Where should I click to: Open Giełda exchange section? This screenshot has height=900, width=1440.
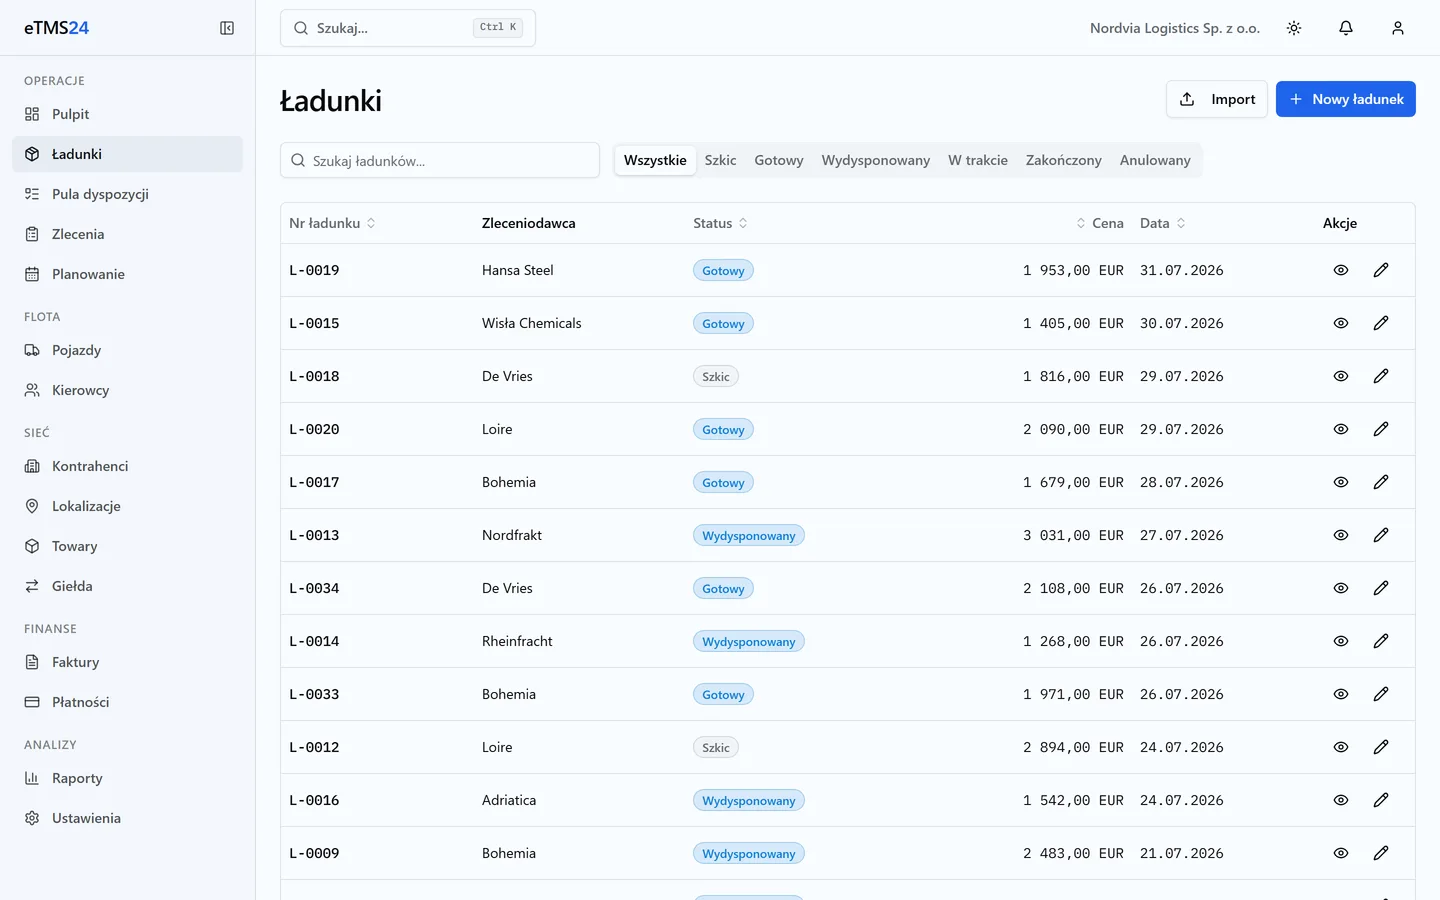[127, 586]
